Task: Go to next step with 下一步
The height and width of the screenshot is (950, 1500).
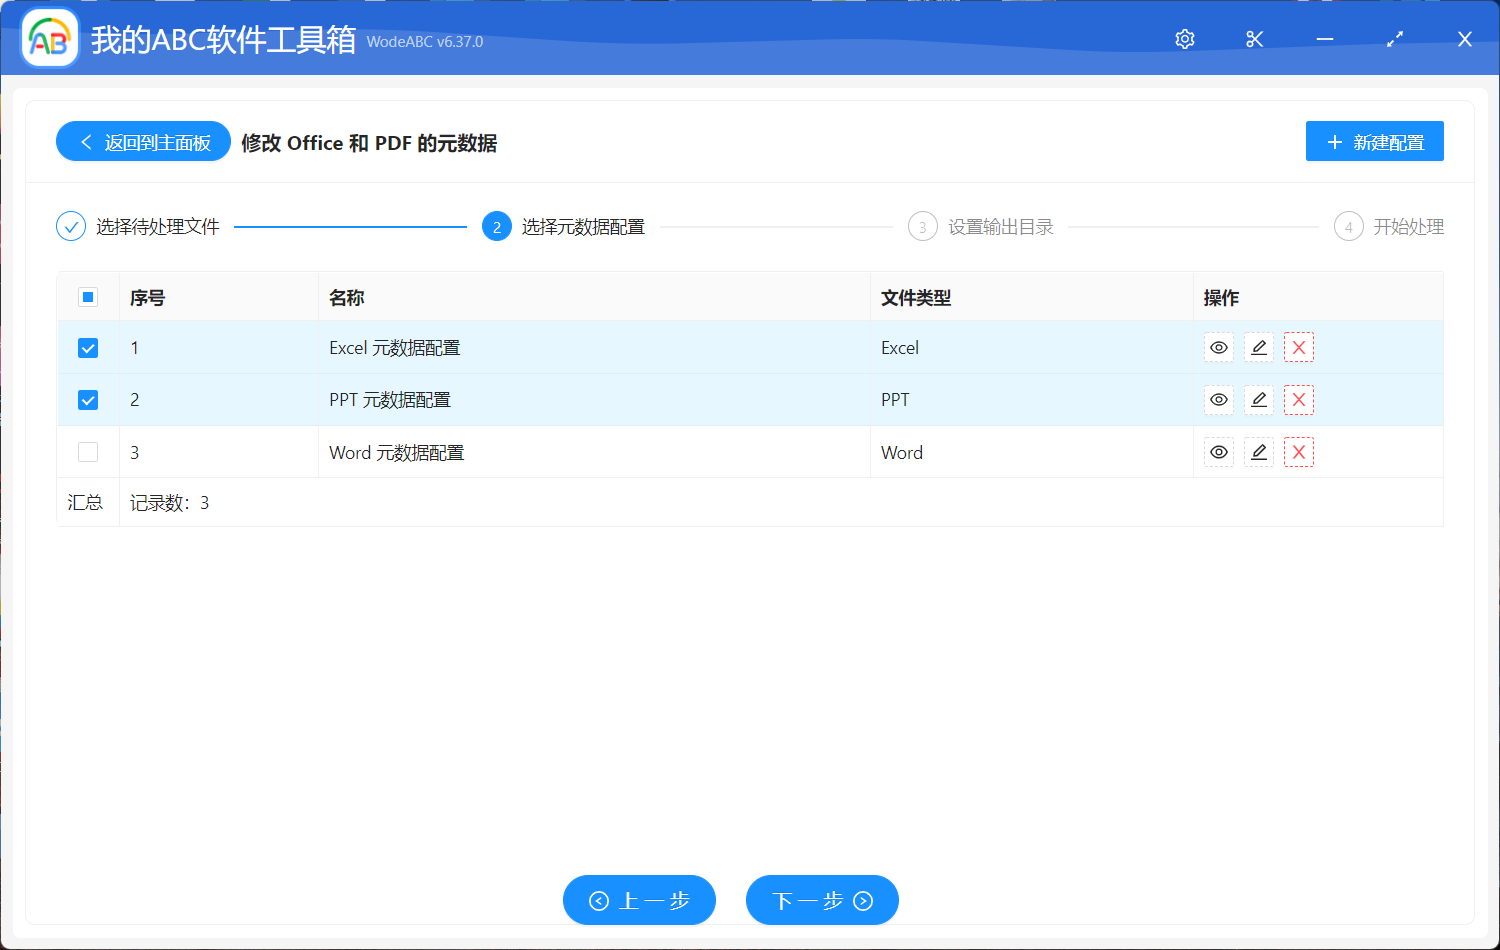Action: [x=822, y=901]
